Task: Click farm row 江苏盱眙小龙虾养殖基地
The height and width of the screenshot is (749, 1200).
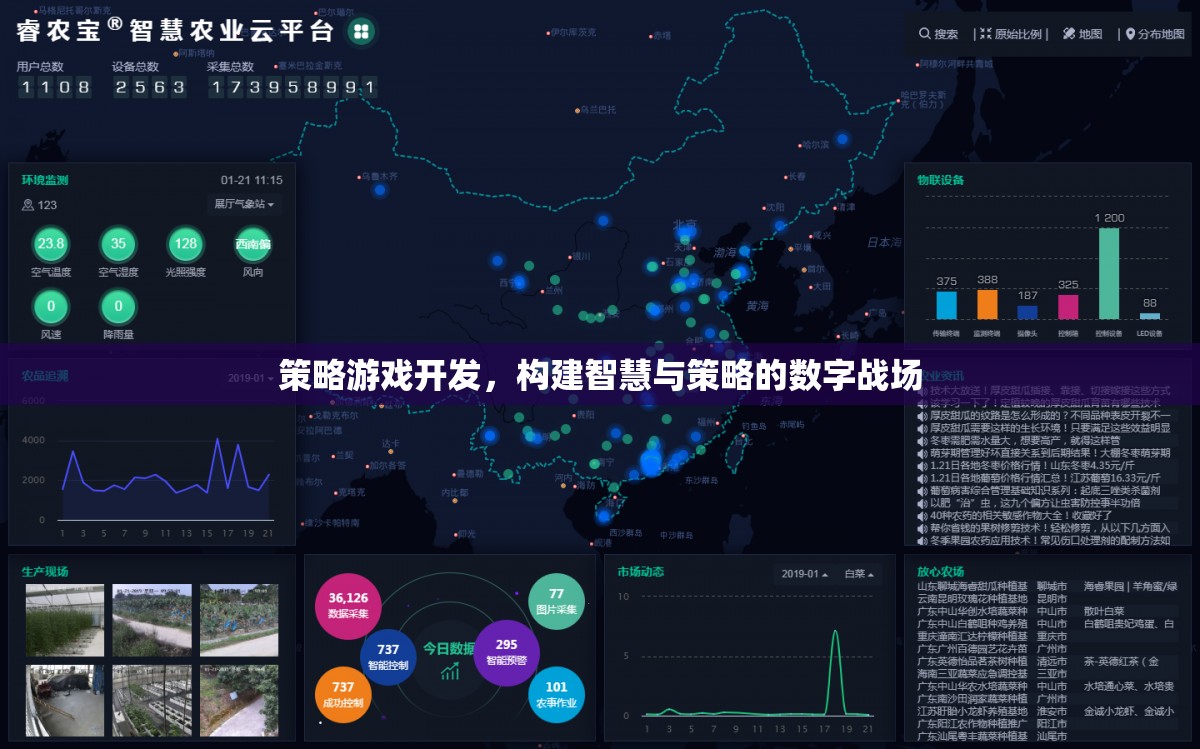Action: tap(1047, 711)
